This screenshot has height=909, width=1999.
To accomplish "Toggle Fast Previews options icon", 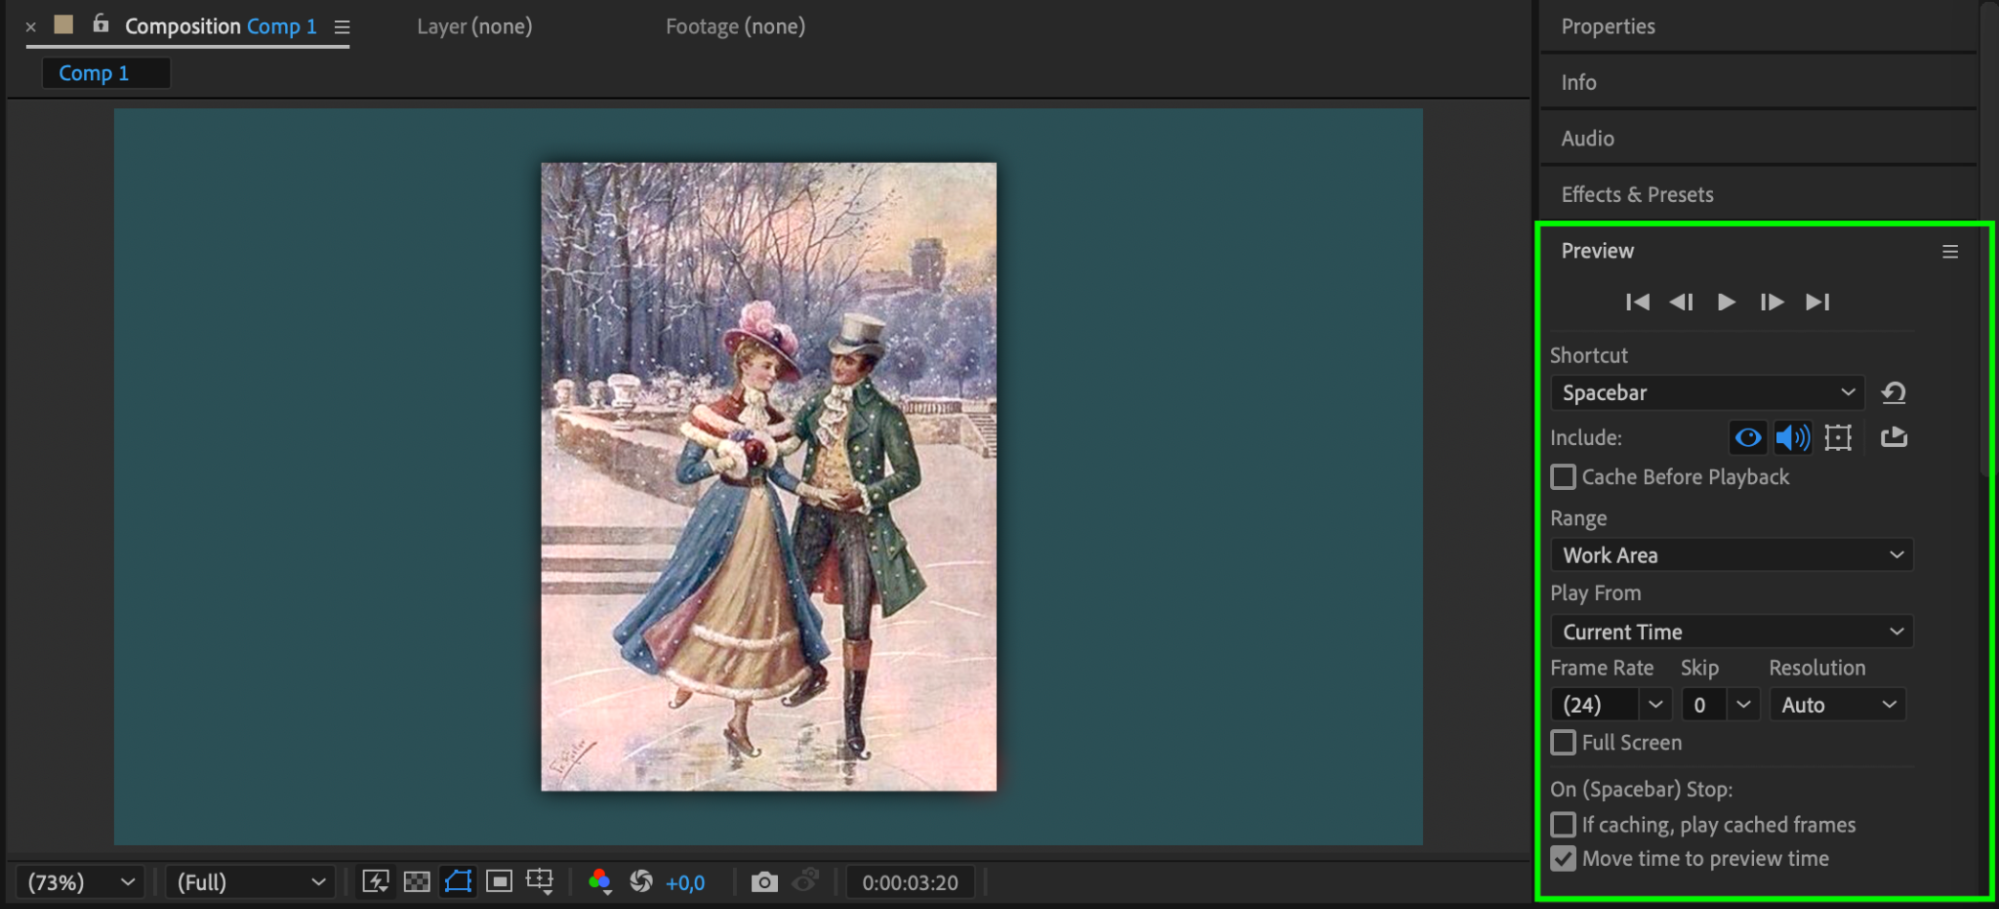I will tap(376, 882).
